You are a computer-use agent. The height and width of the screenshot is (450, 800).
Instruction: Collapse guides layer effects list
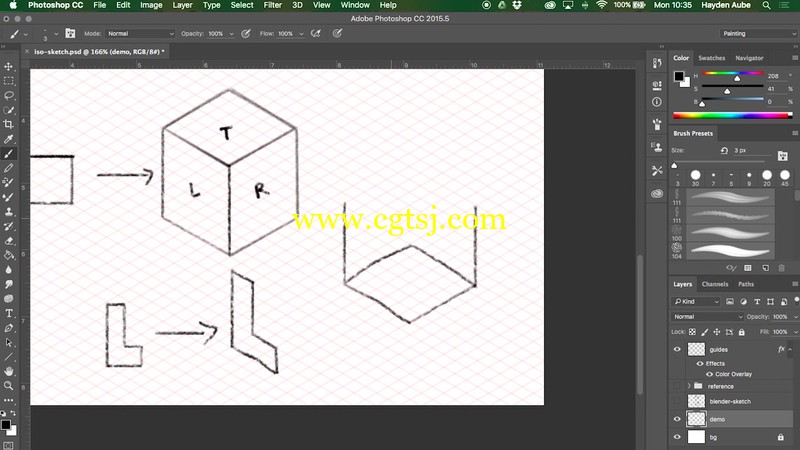790,349
